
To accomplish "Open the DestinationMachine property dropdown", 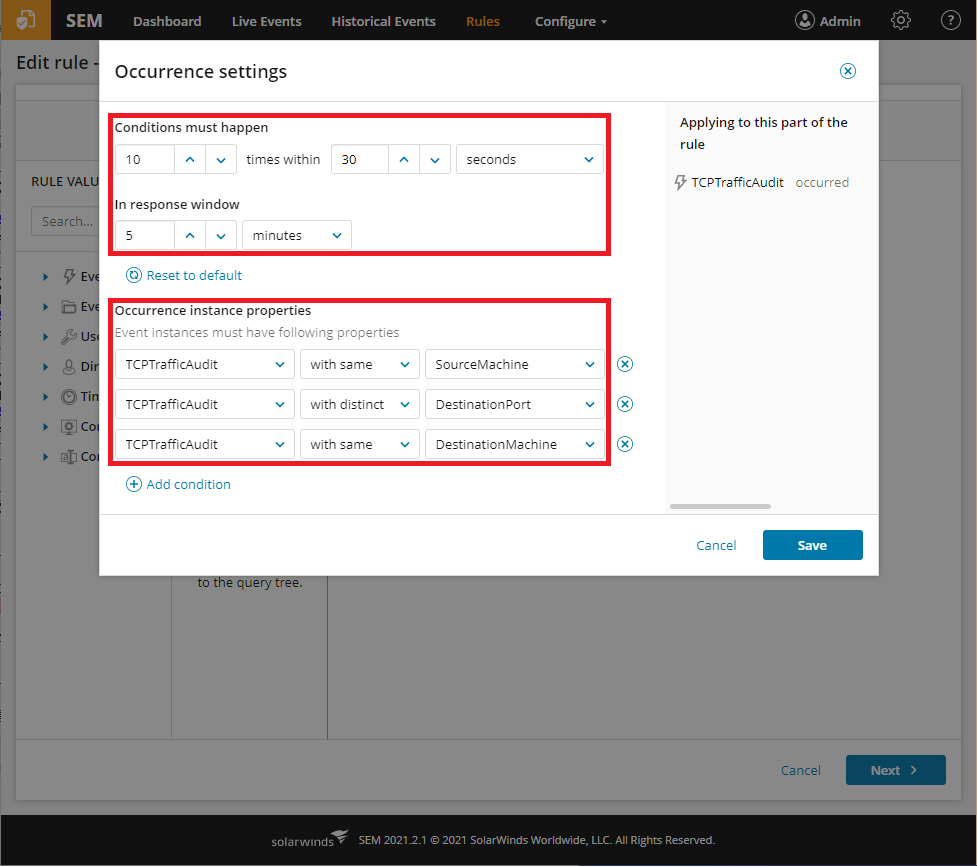I will [515, 444].
